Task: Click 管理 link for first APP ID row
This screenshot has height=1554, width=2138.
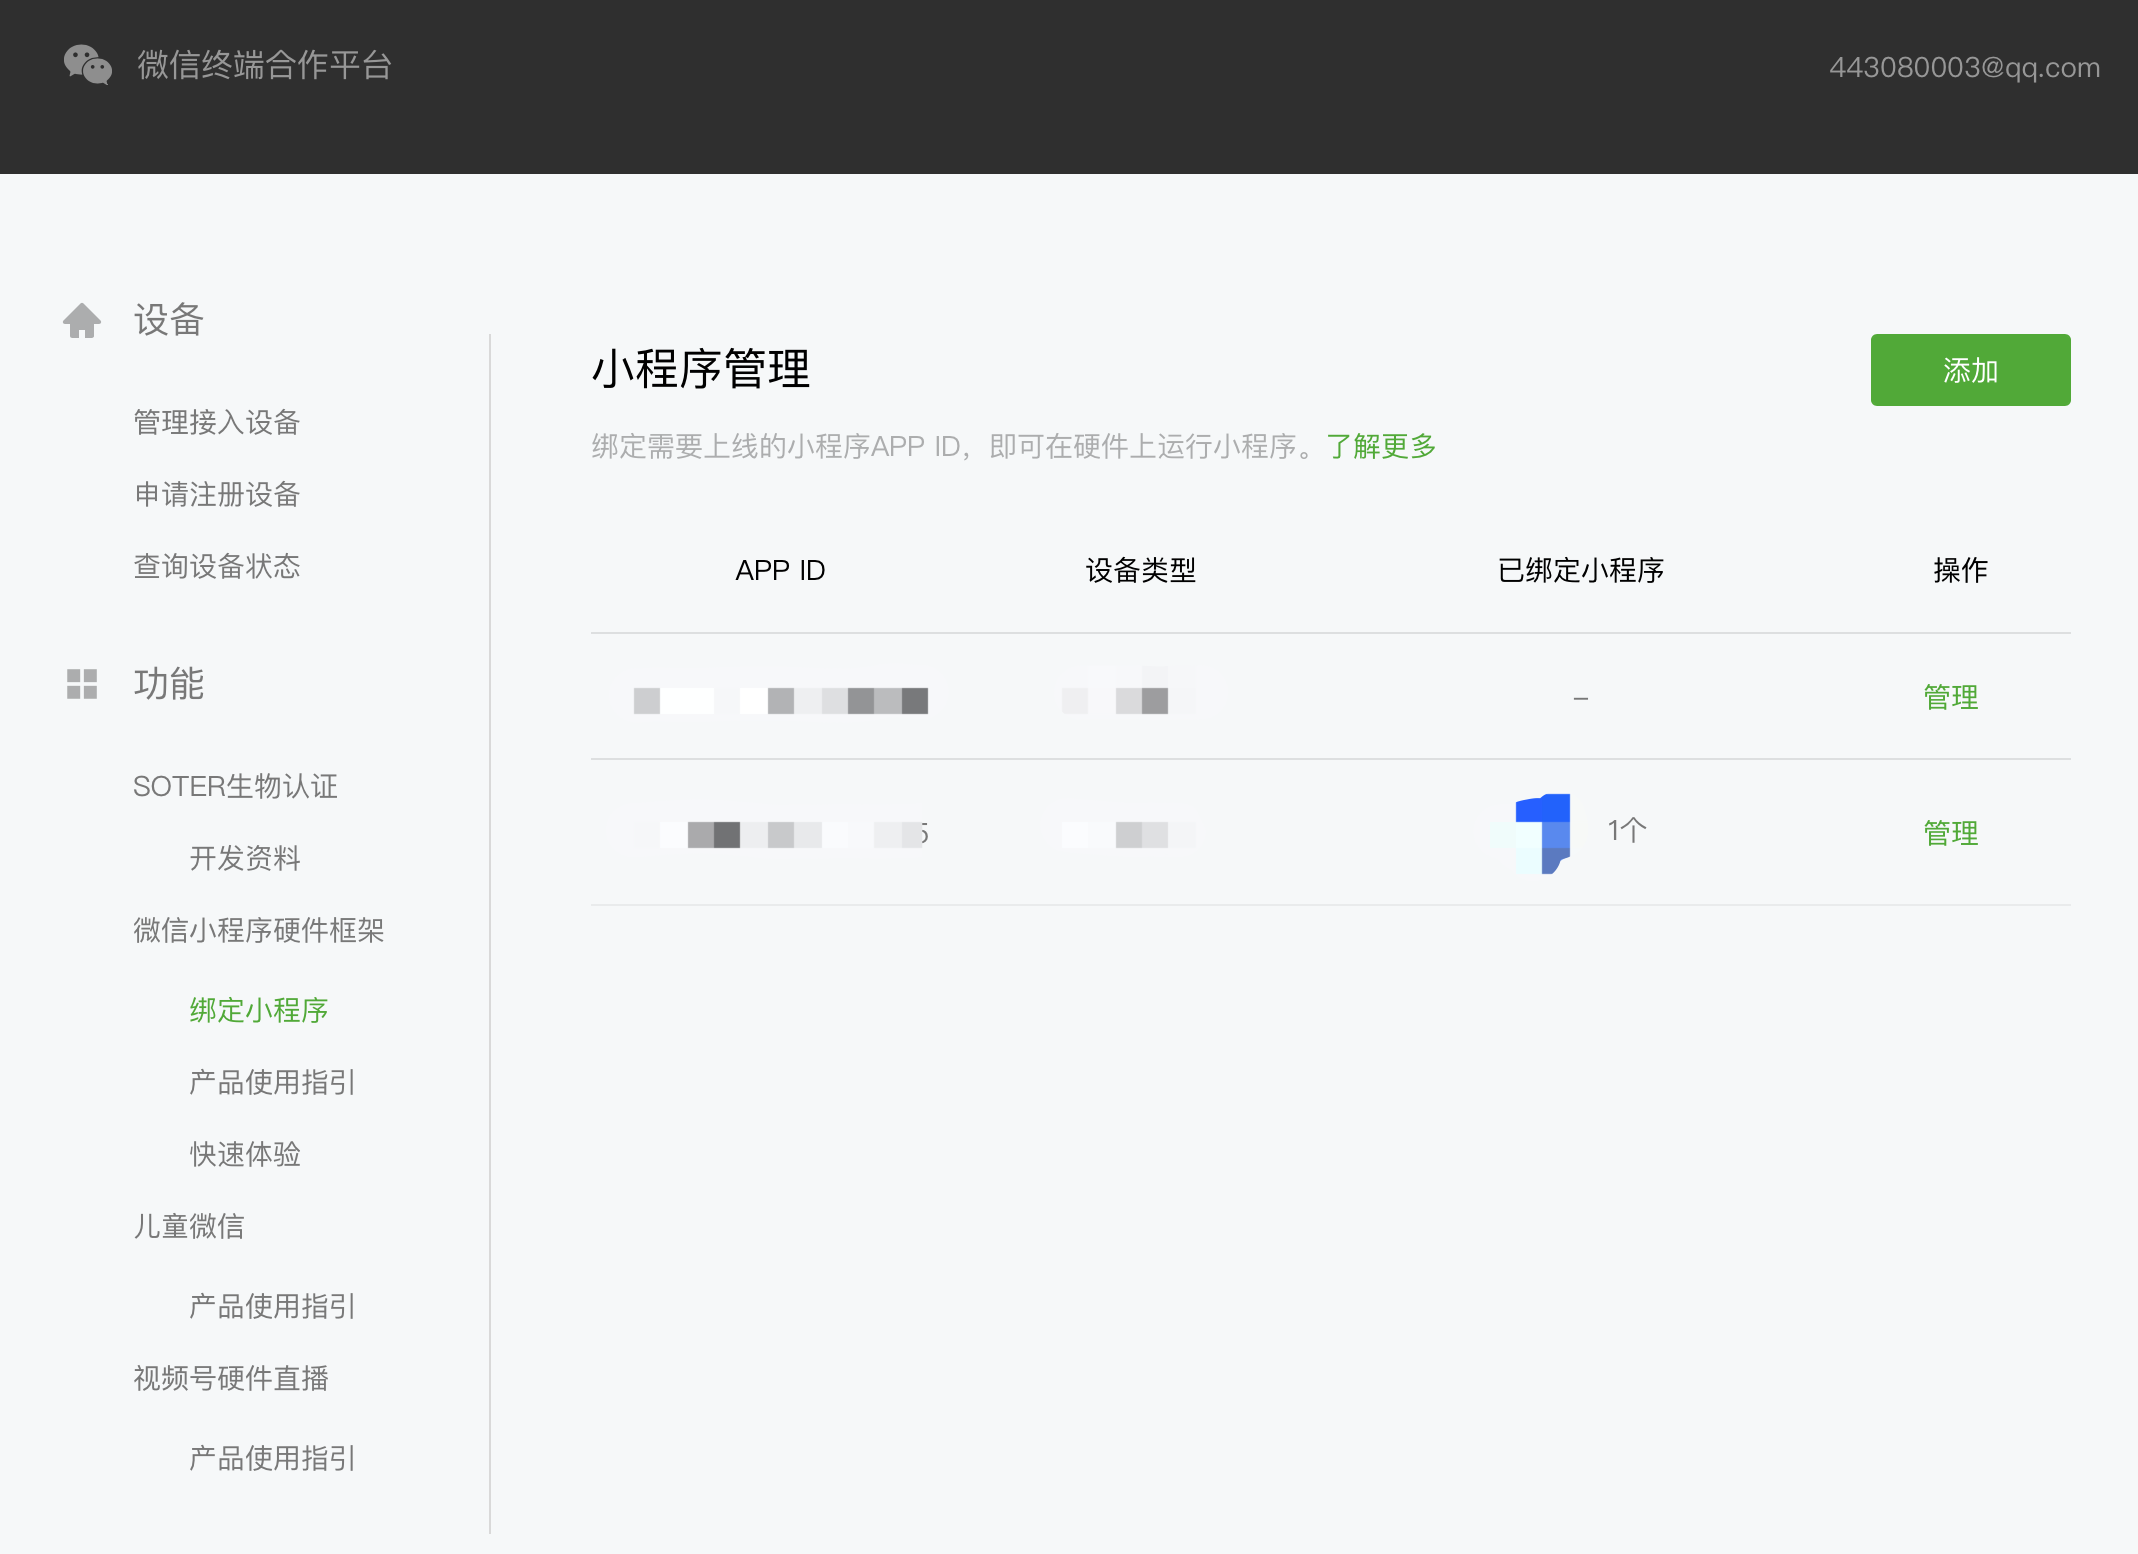Action: click(x=1950, y=696)
